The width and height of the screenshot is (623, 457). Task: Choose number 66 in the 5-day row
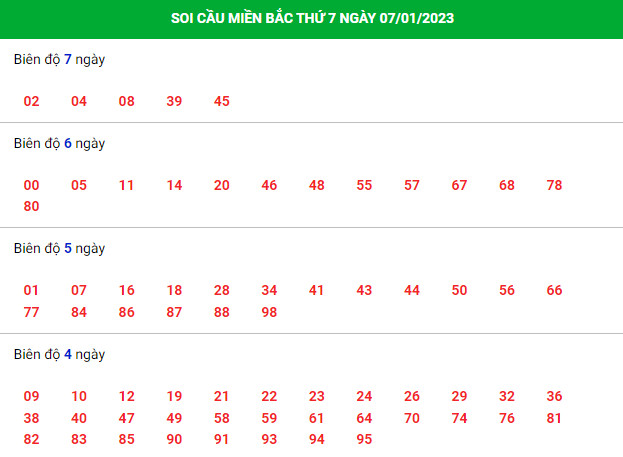[554, 290]
